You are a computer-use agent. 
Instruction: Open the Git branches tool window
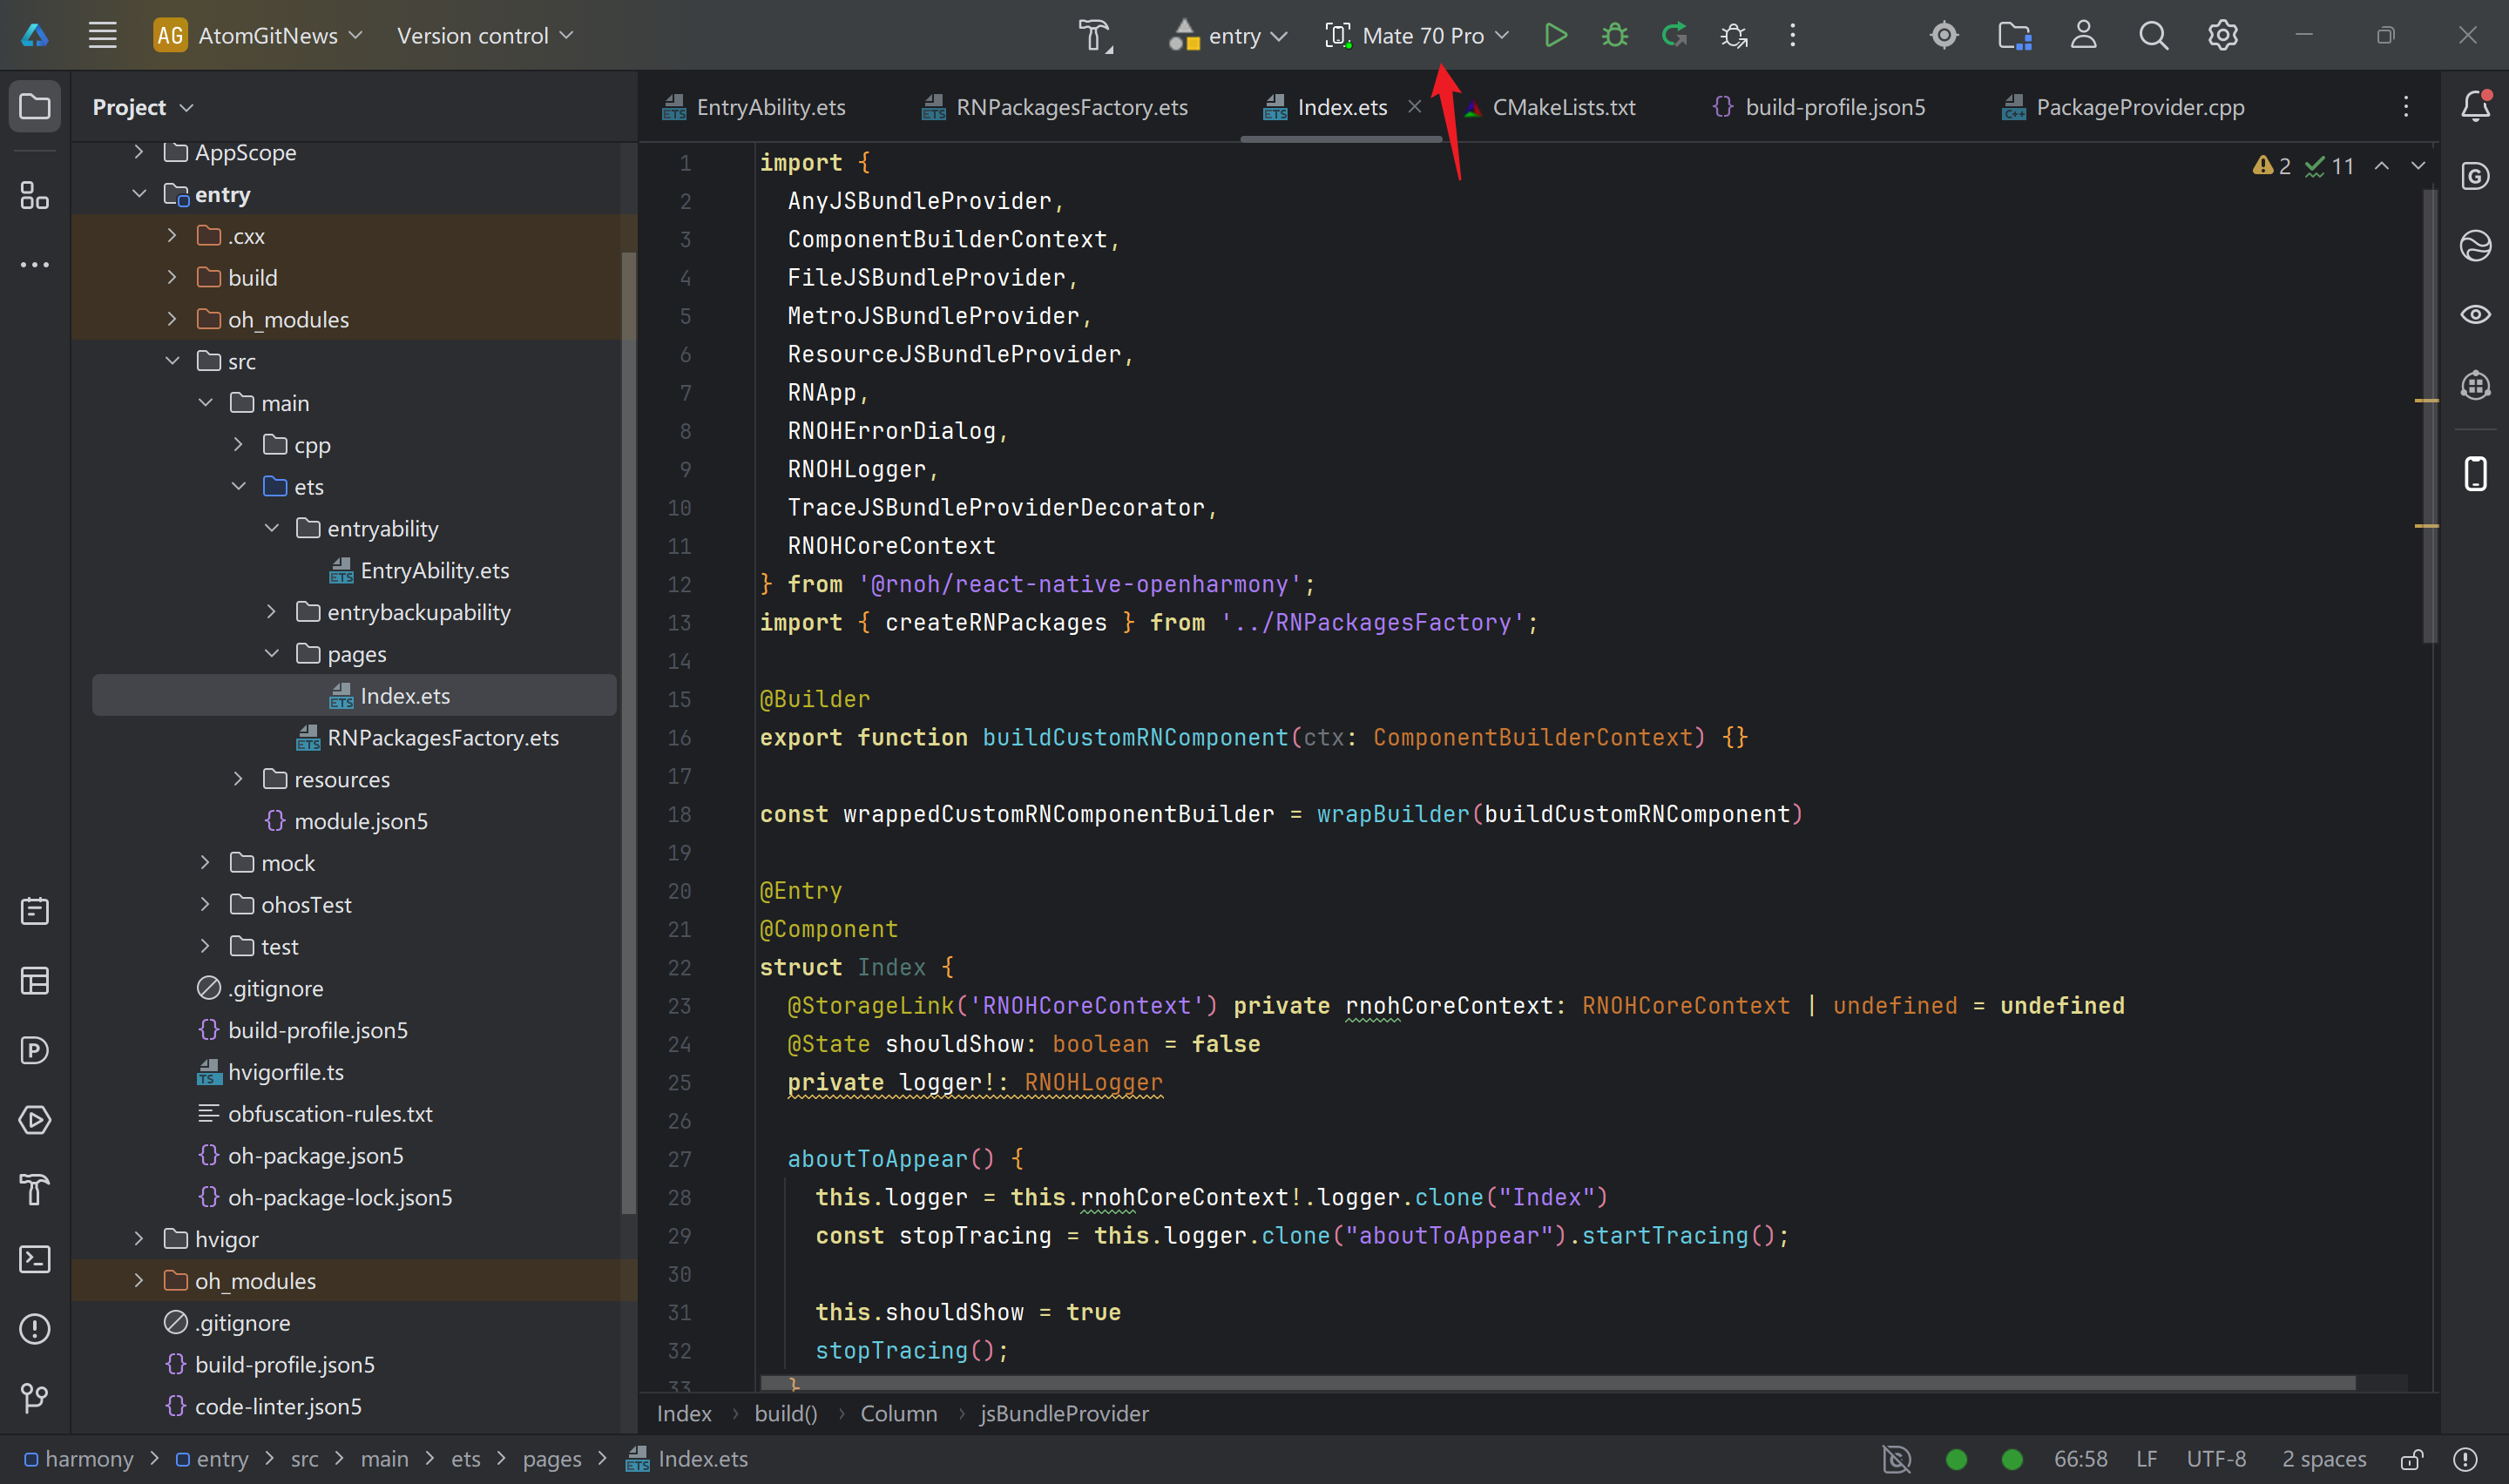pos(35,1398)
